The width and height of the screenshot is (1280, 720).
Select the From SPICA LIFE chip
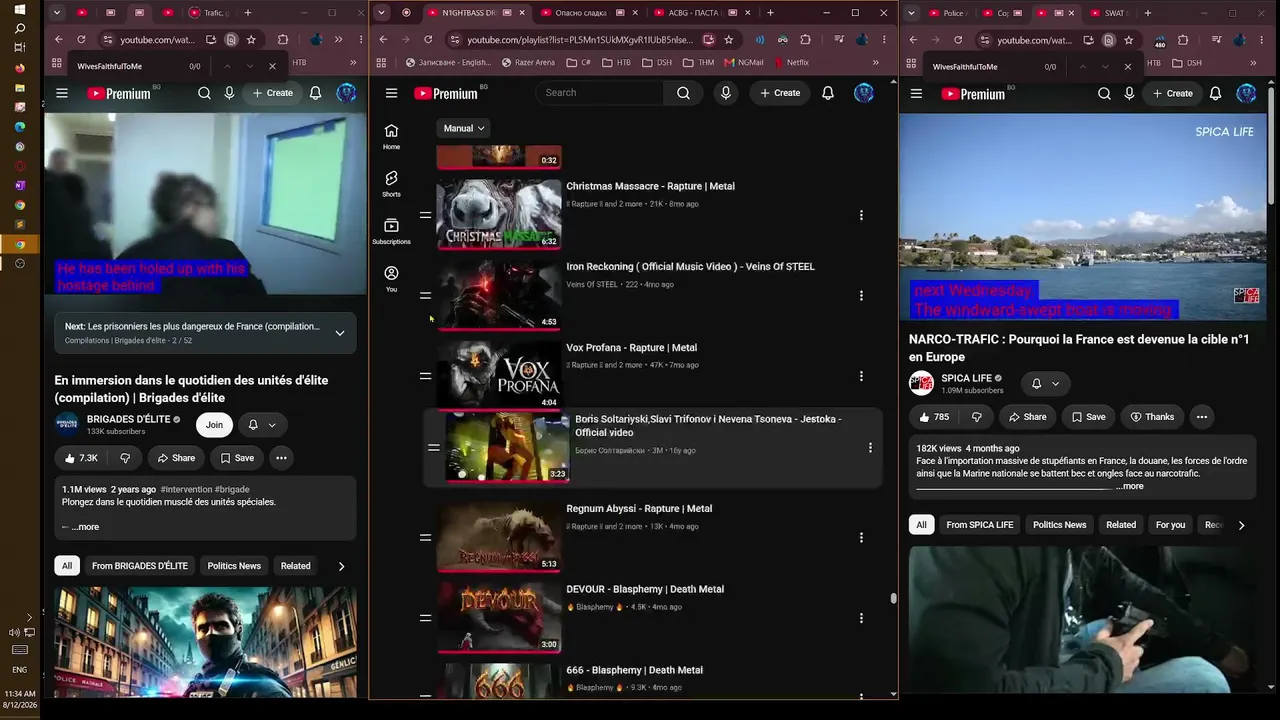pyautogui.click(x=980, y=525)
